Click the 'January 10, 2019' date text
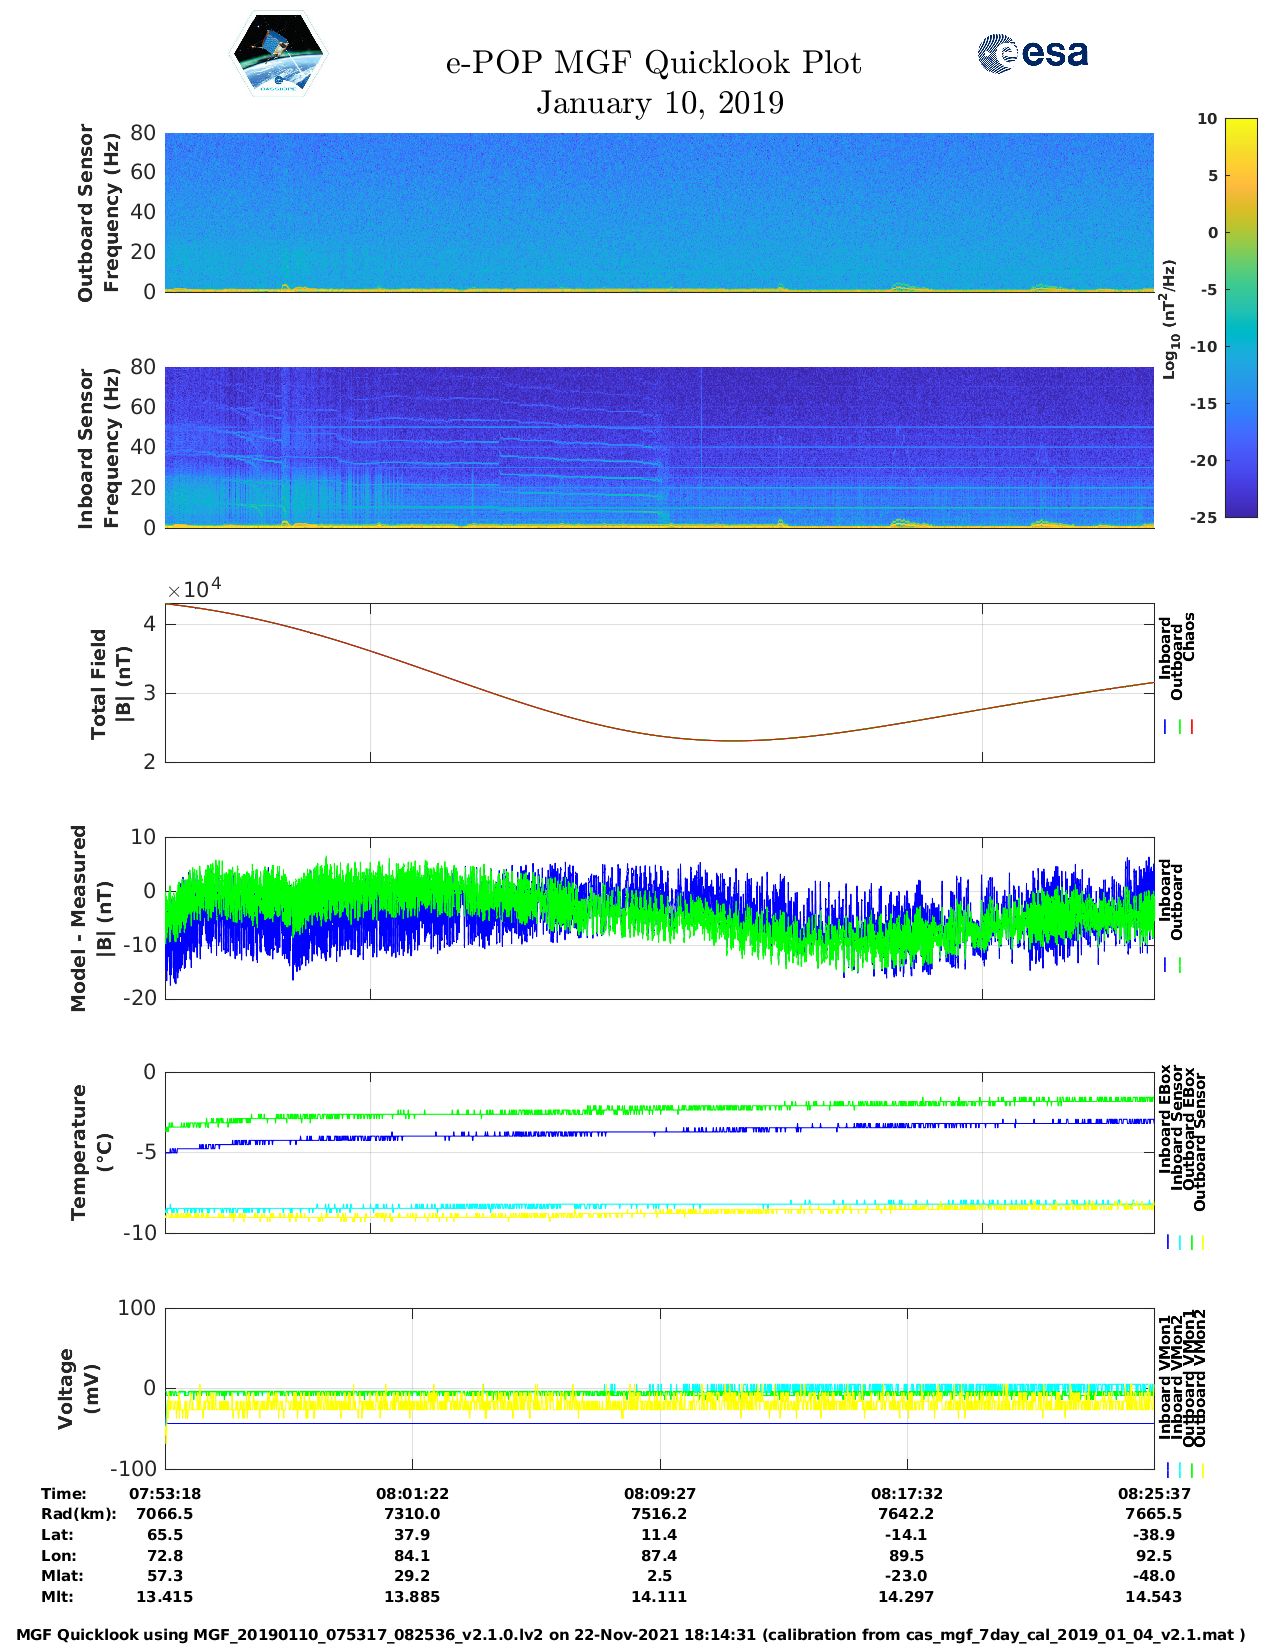 (660, 103)
